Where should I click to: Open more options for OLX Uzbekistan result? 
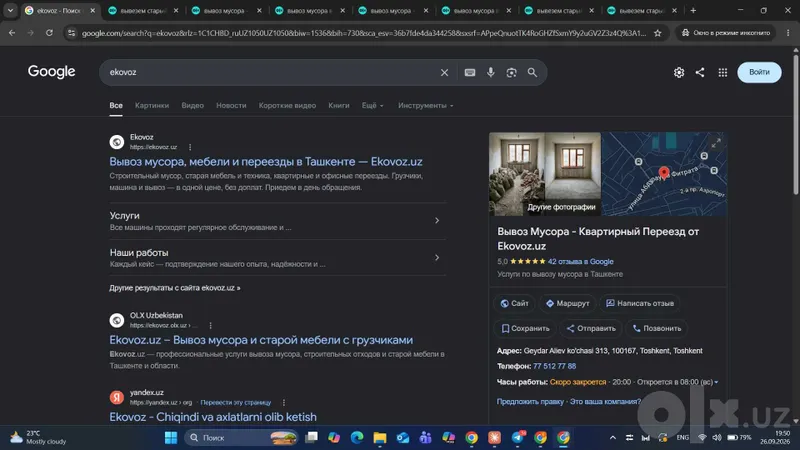coord(210,325)
